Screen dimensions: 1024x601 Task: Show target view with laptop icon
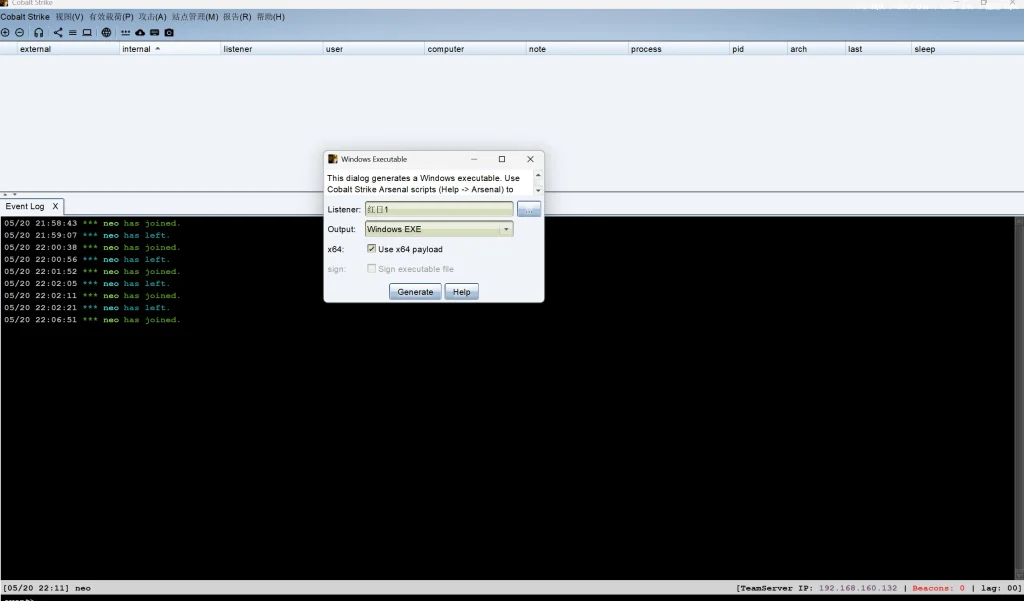pos(87,33)
